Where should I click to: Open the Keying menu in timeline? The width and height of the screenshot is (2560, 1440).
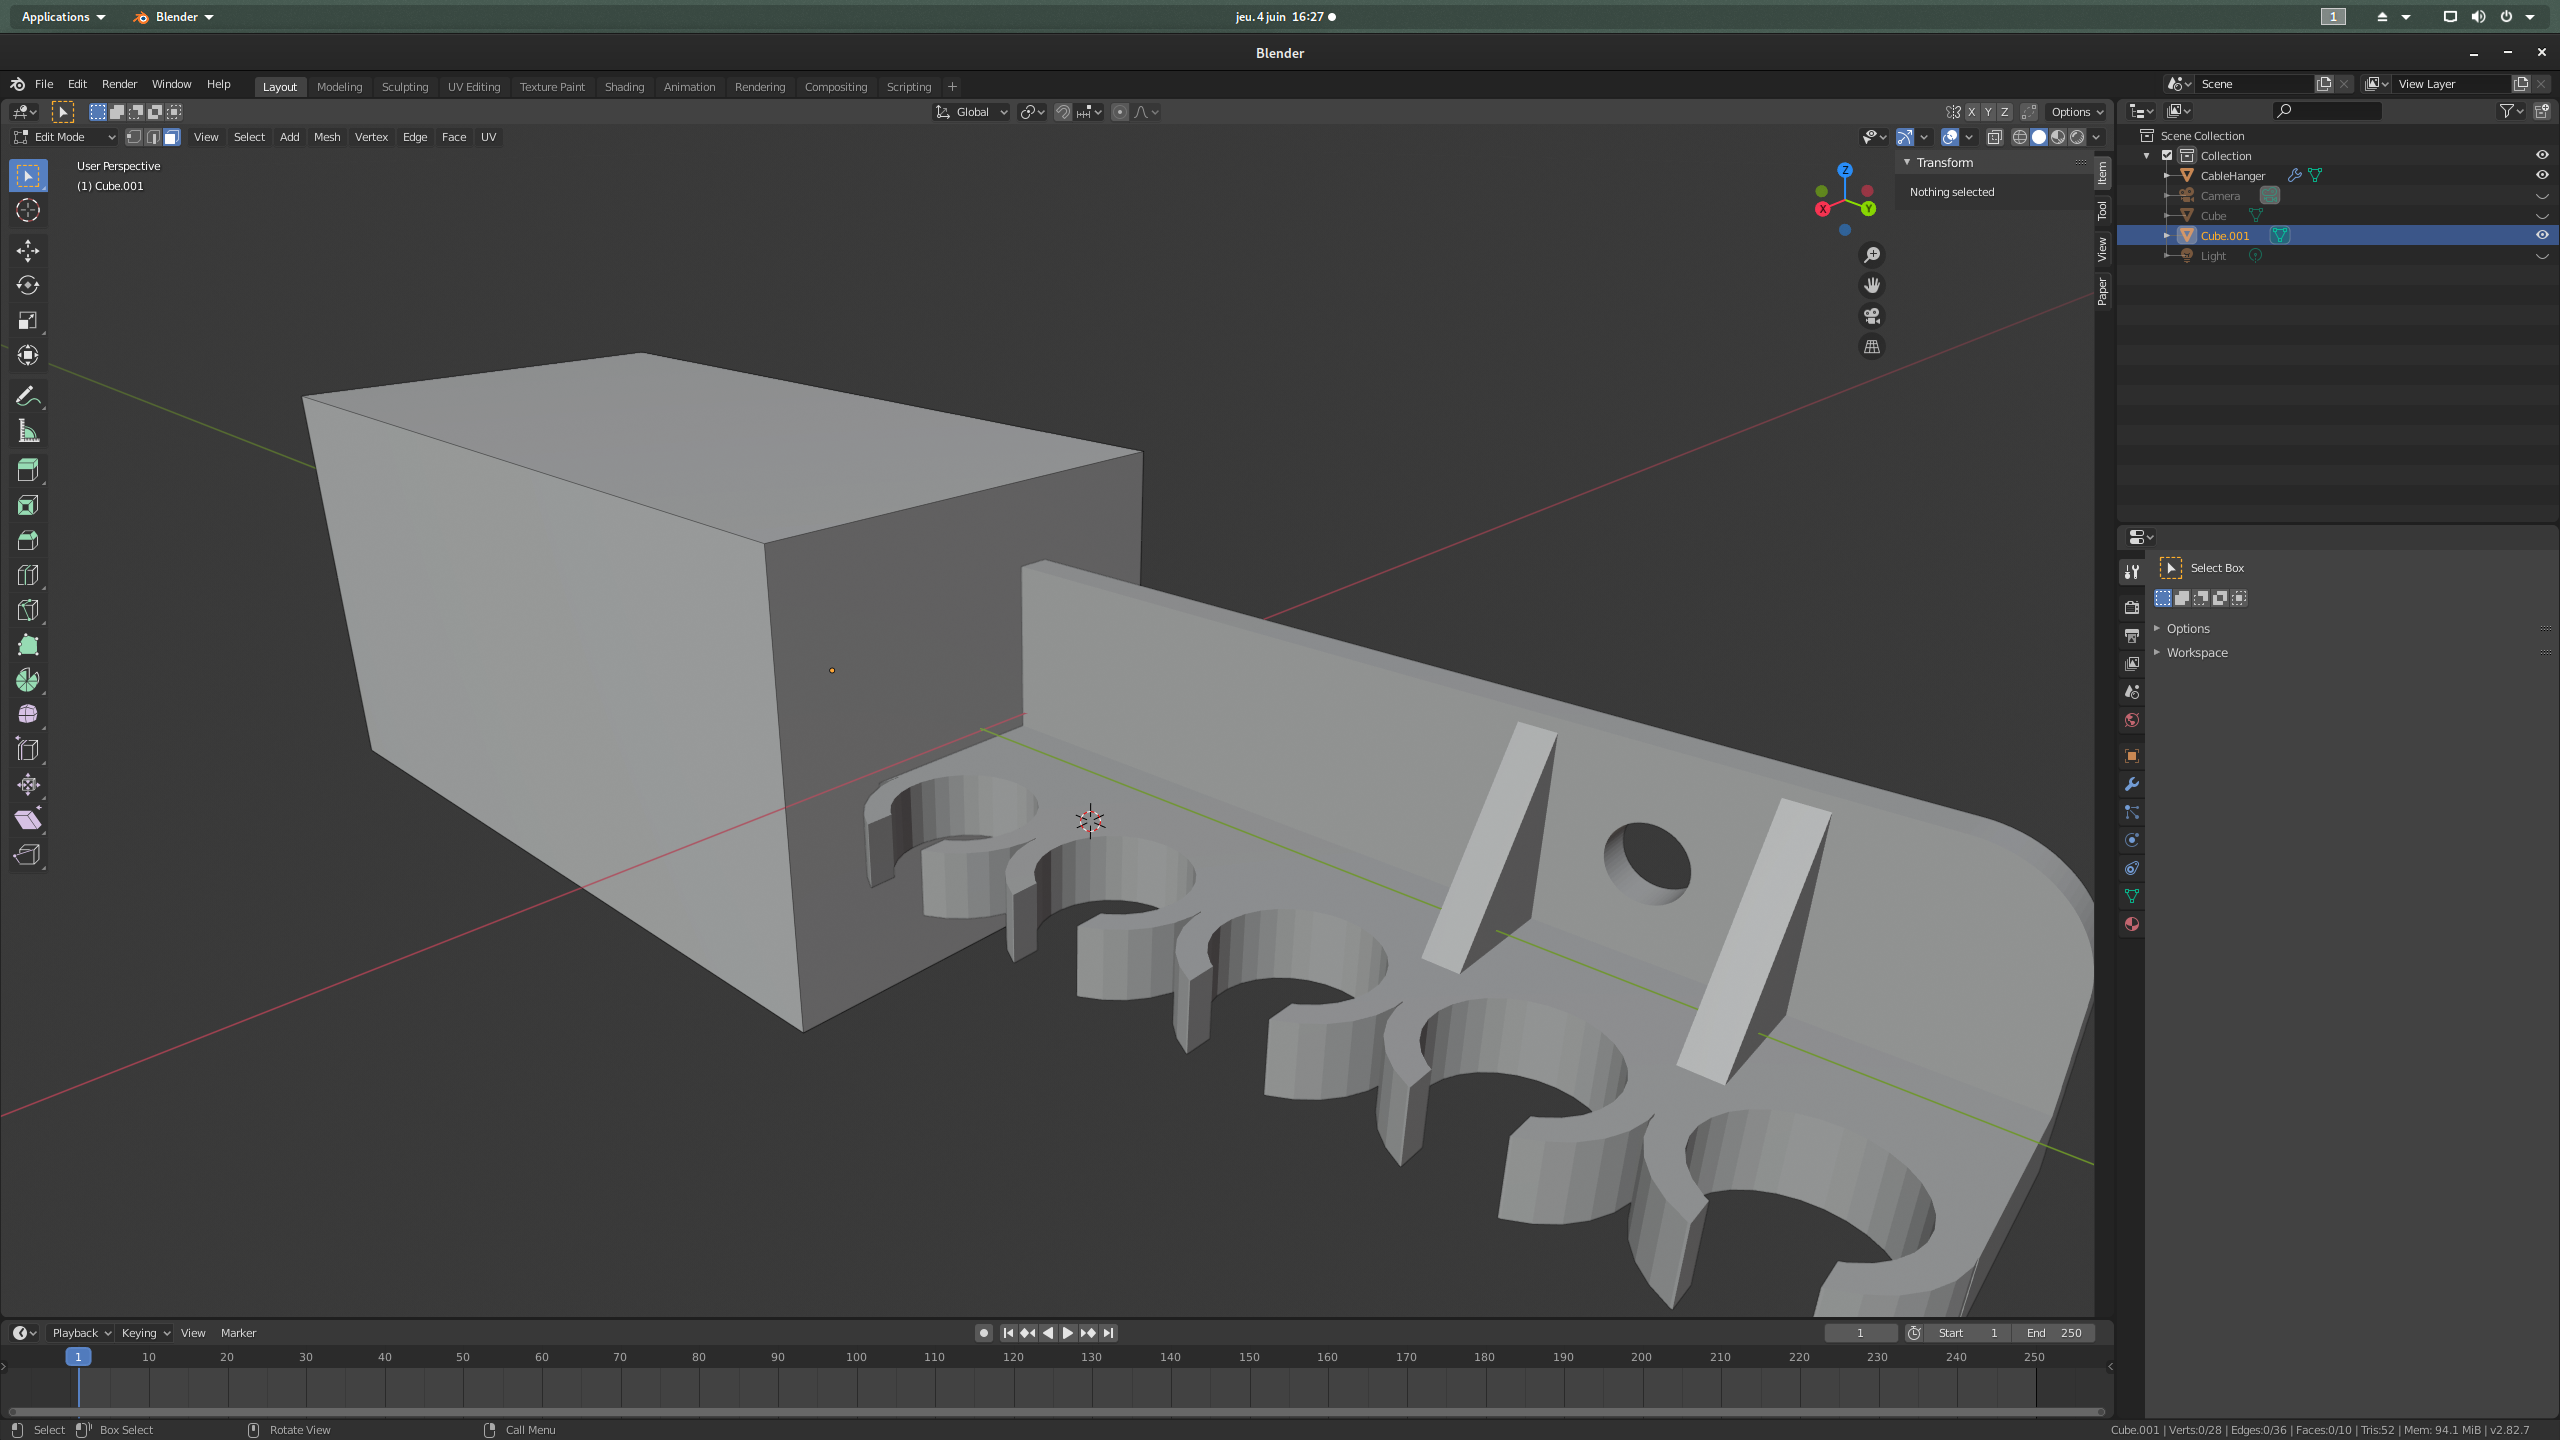point(145,1332)
